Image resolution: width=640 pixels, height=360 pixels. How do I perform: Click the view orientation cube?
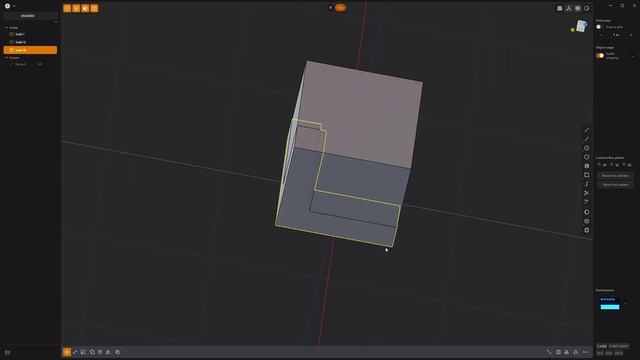click(x=581, y=27)
